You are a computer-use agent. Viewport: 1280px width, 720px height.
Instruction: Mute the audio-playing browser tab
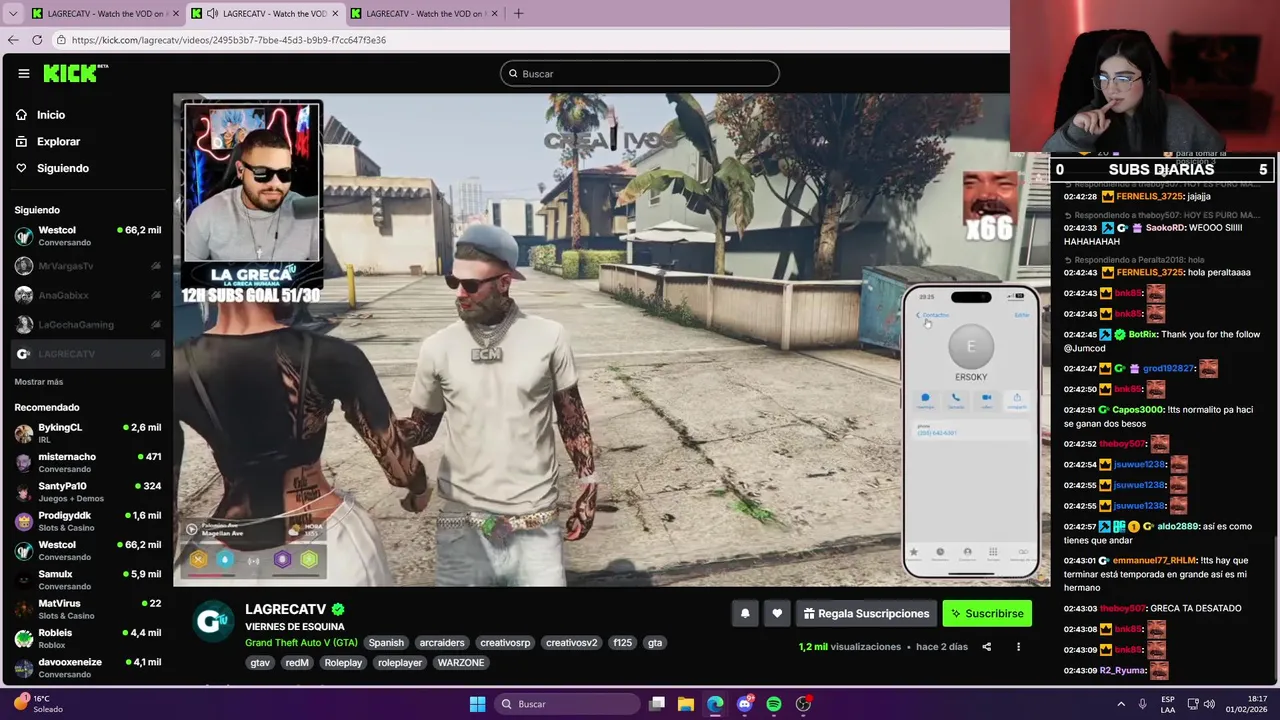coord(212,13)
